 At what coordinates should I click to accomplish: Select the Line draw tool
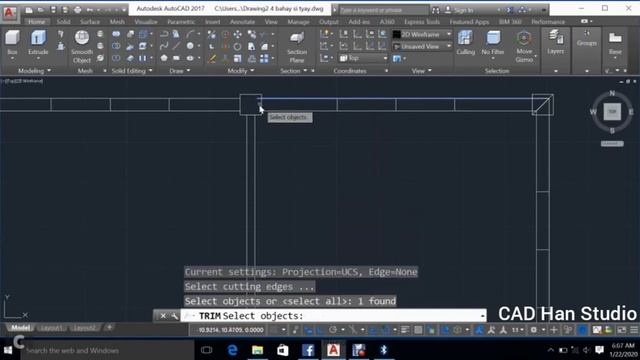(x=176, y=46)
